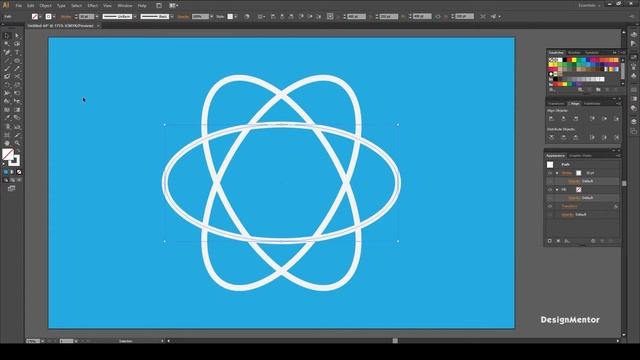640x360 pixels.
Task: Select the Hand tool
Action: 7,143
